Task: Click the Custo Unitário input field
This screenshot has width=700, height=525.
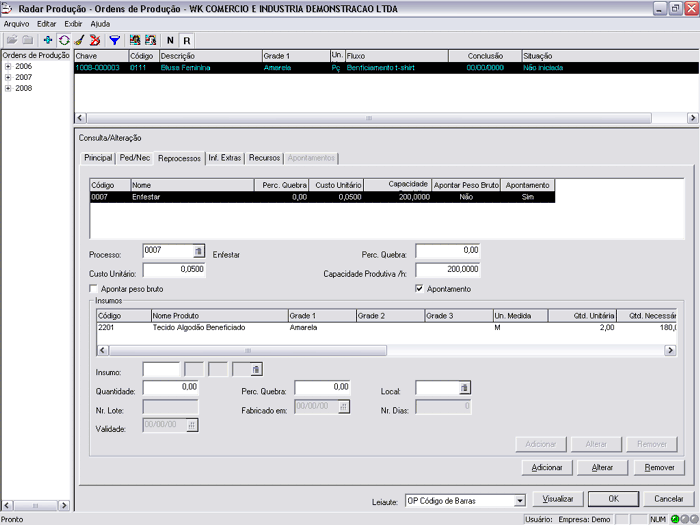Action: (174, 270)
